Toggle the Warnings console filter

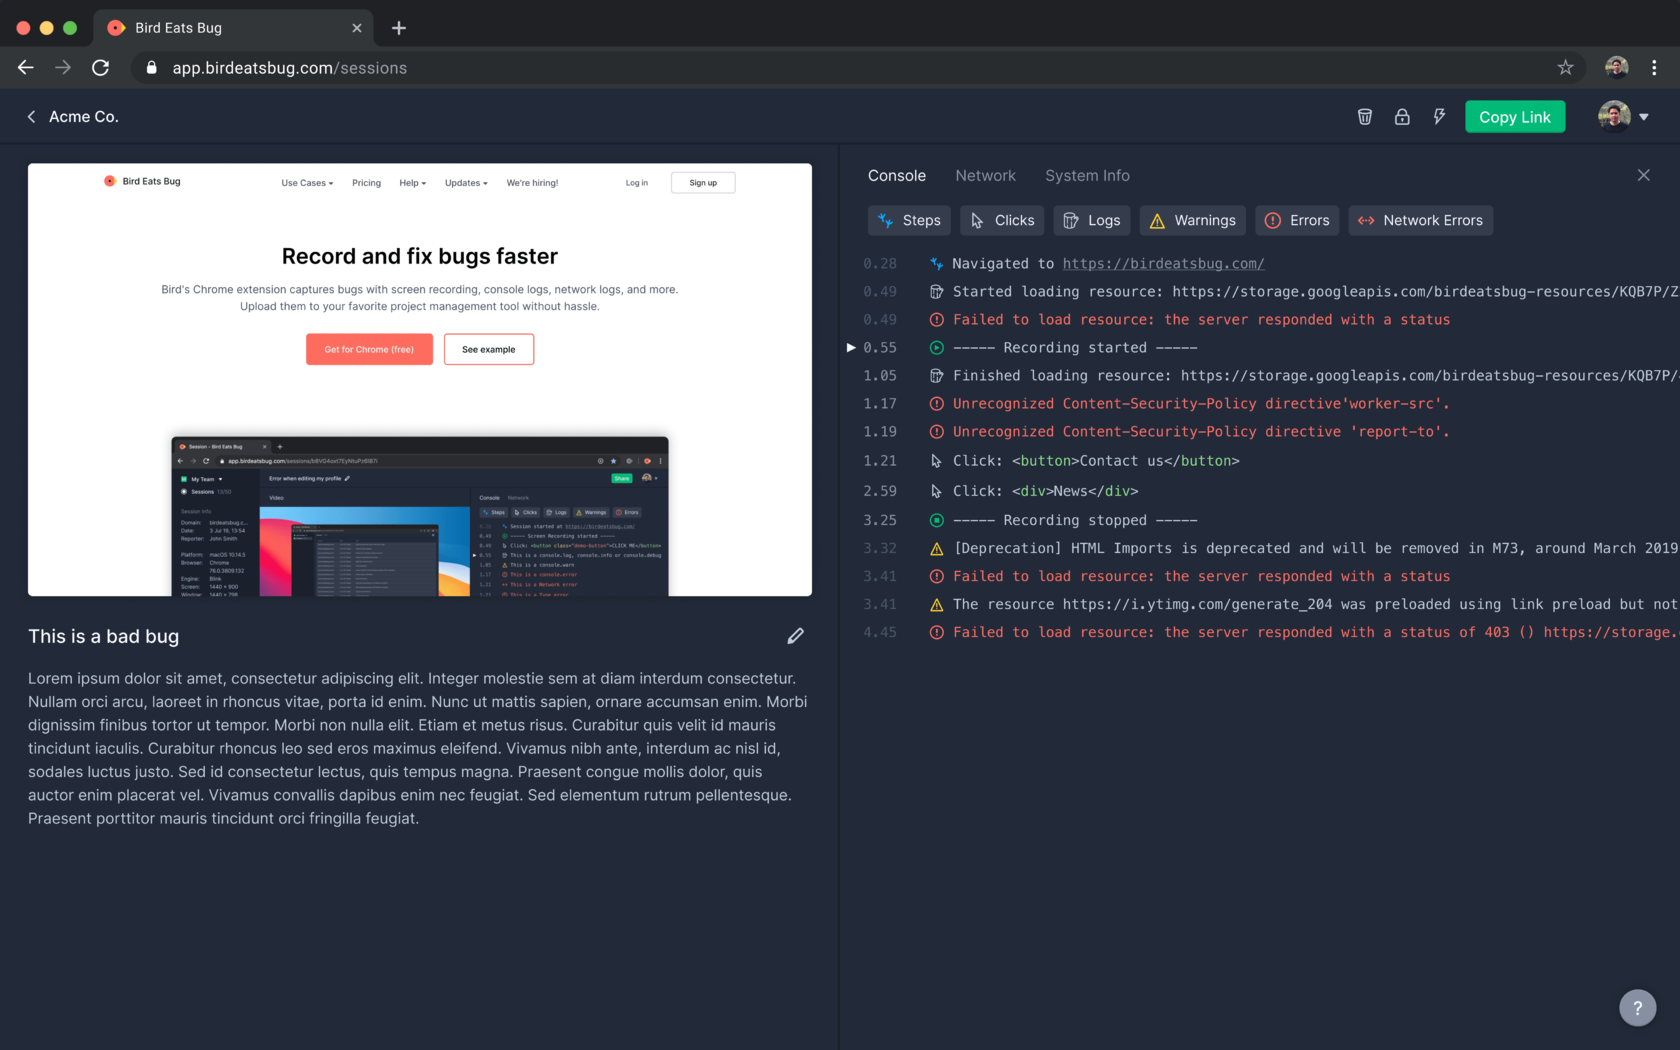pyautogui.click(x=1192, y=220)
